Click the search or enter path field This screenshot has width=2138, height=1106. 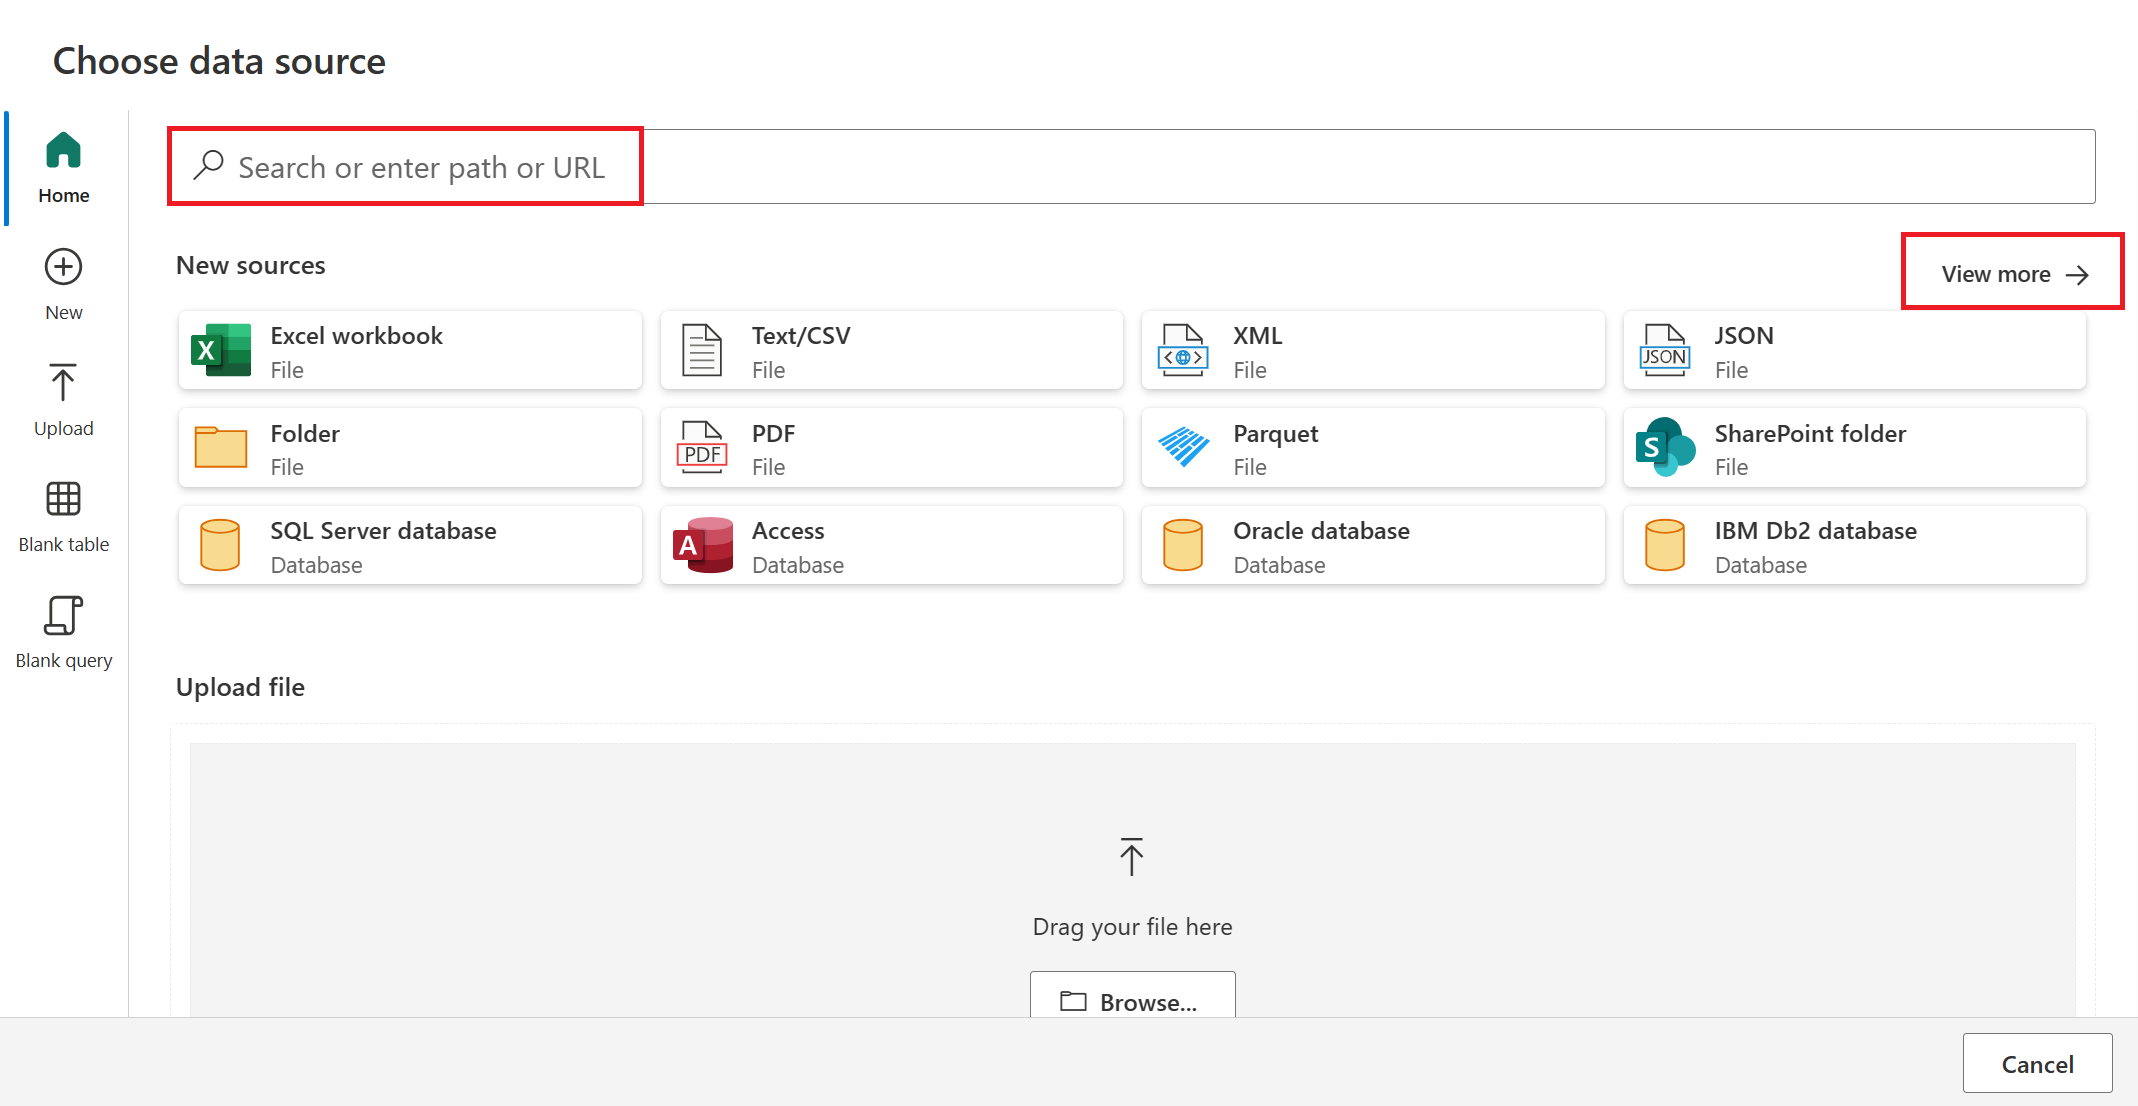click(1130, 167)
